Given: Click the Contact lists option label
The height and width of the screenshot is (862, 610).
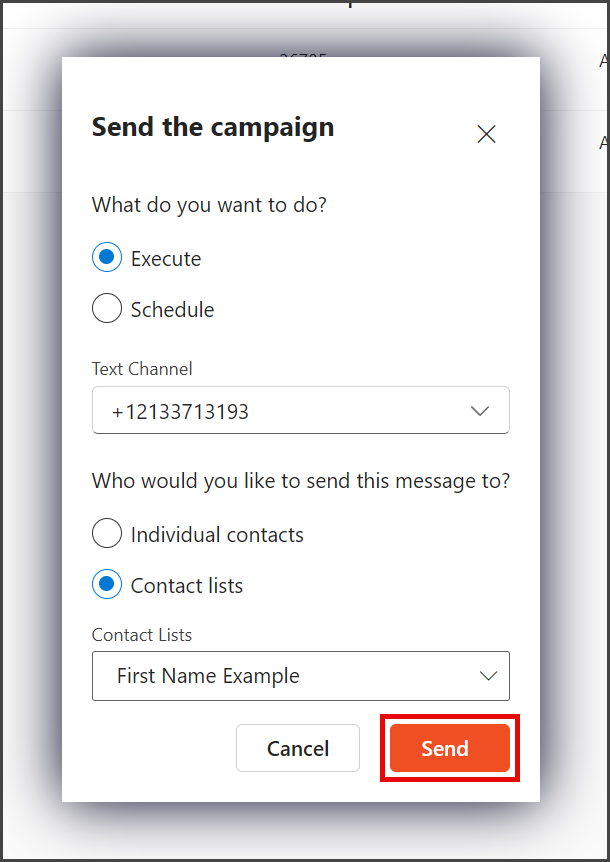Looking at the screenshot, I should click(187, 585).
